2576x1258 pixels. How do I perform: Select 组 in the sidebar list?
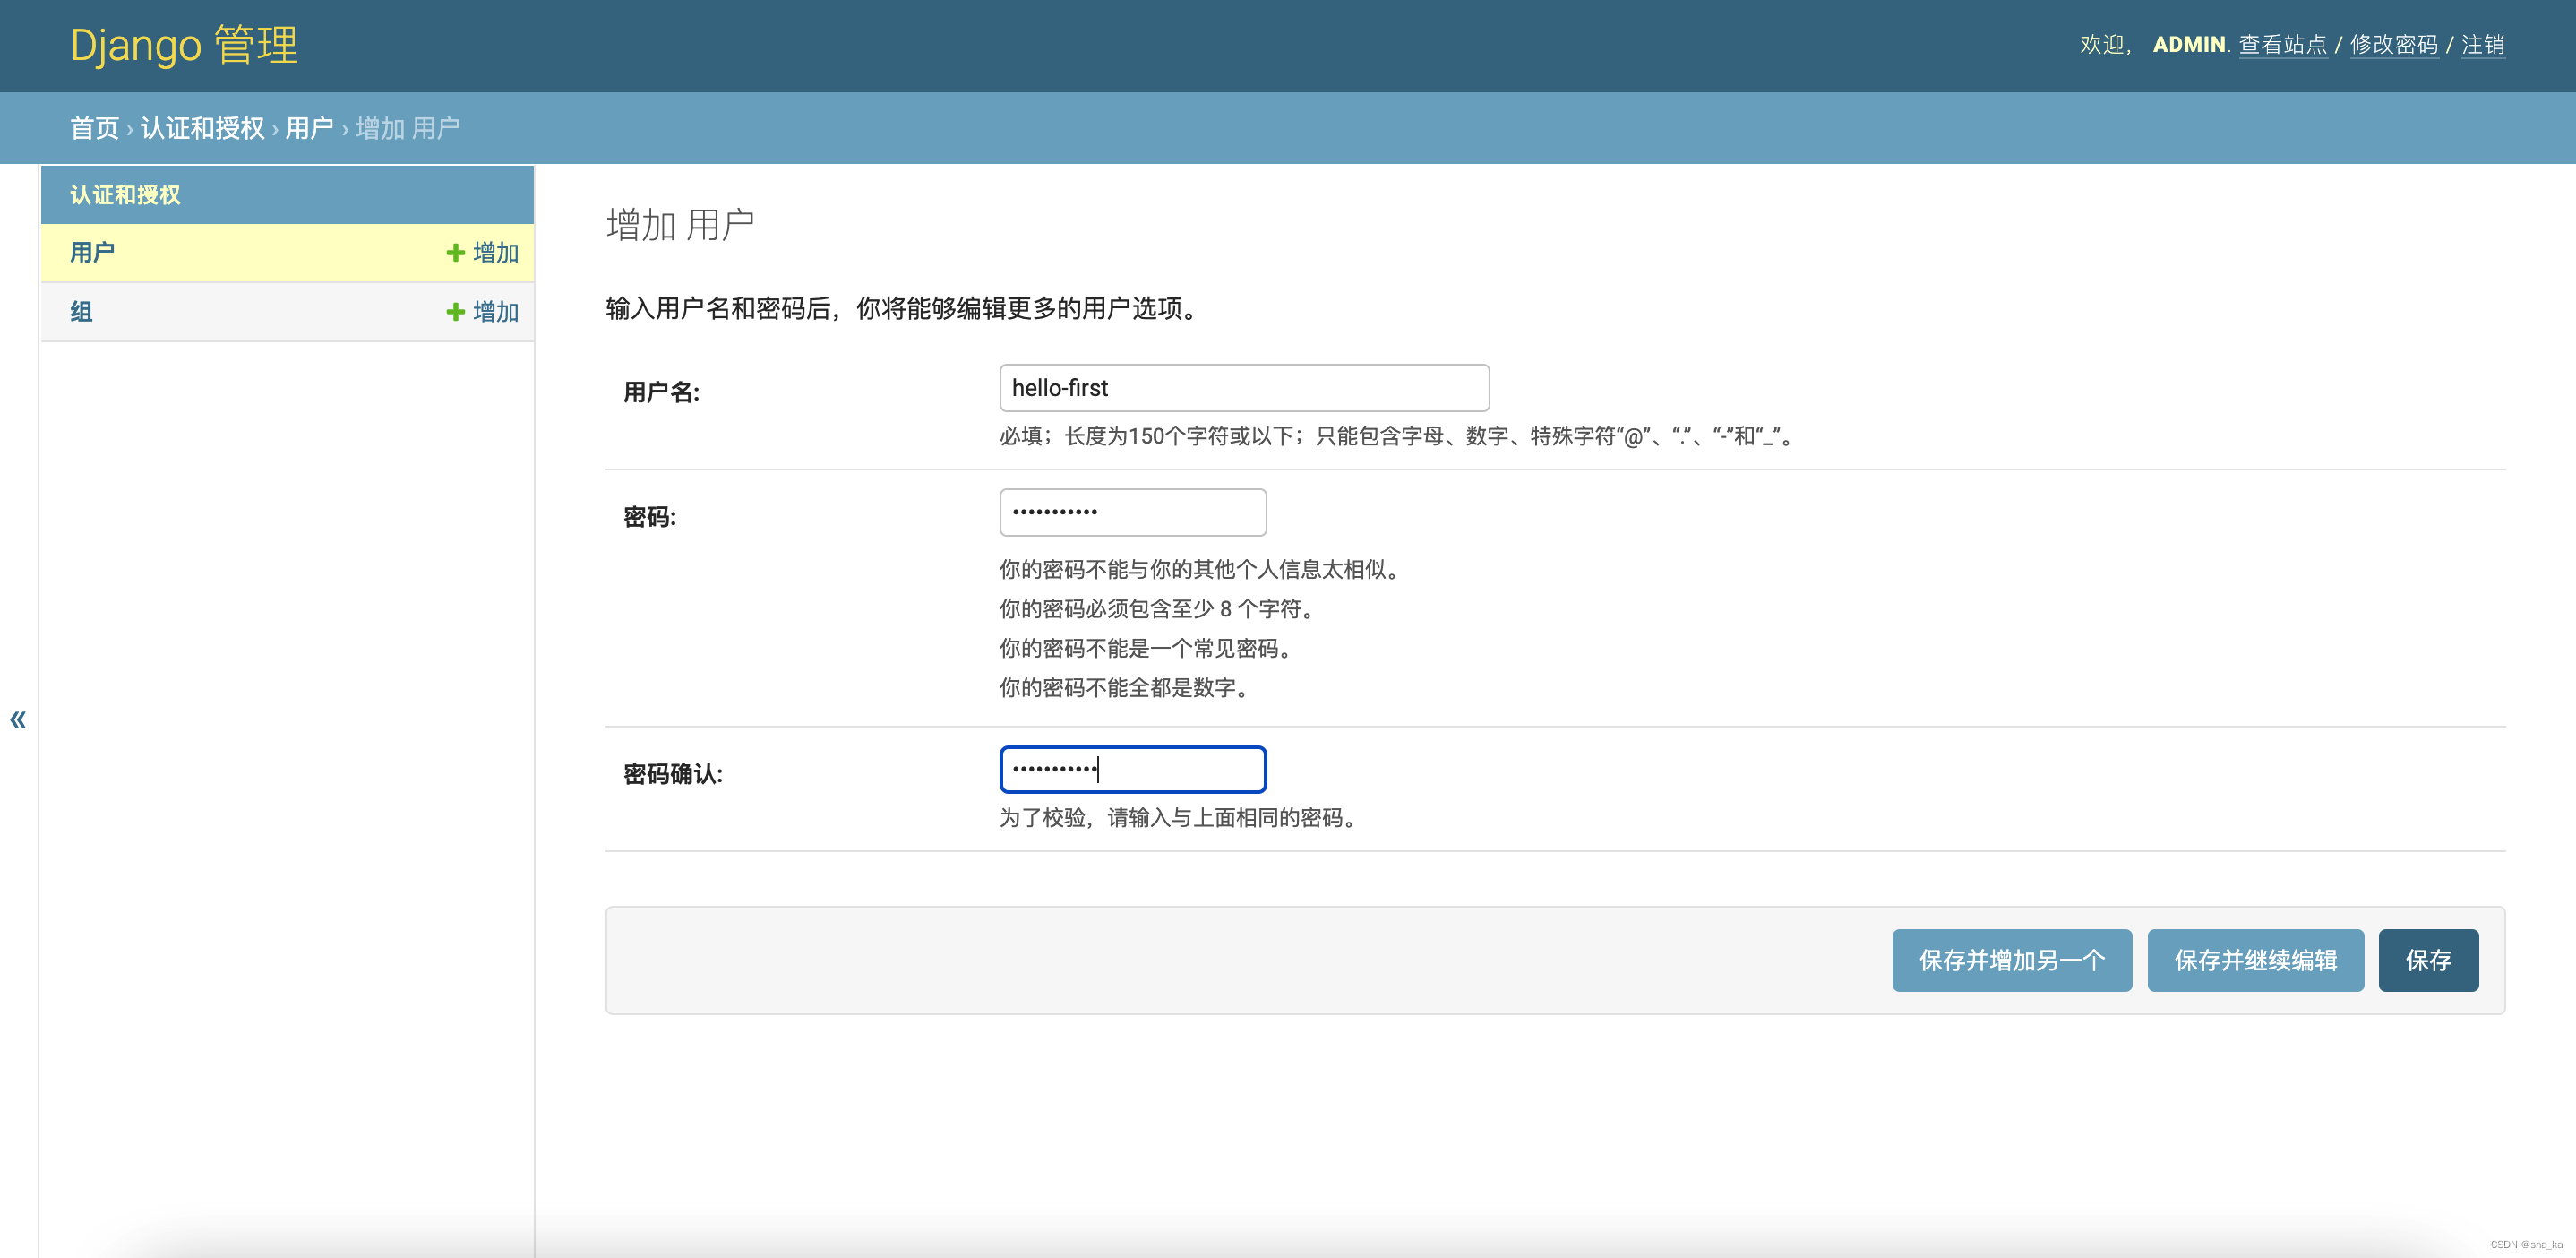pos(81,312)
